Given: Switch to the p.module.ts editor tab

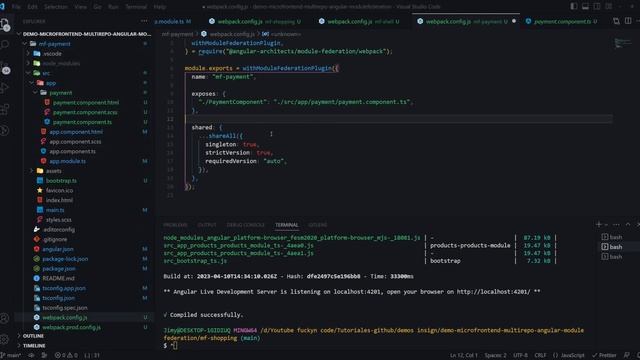Looking at the screenshot, I should click(x=172, y=21).
